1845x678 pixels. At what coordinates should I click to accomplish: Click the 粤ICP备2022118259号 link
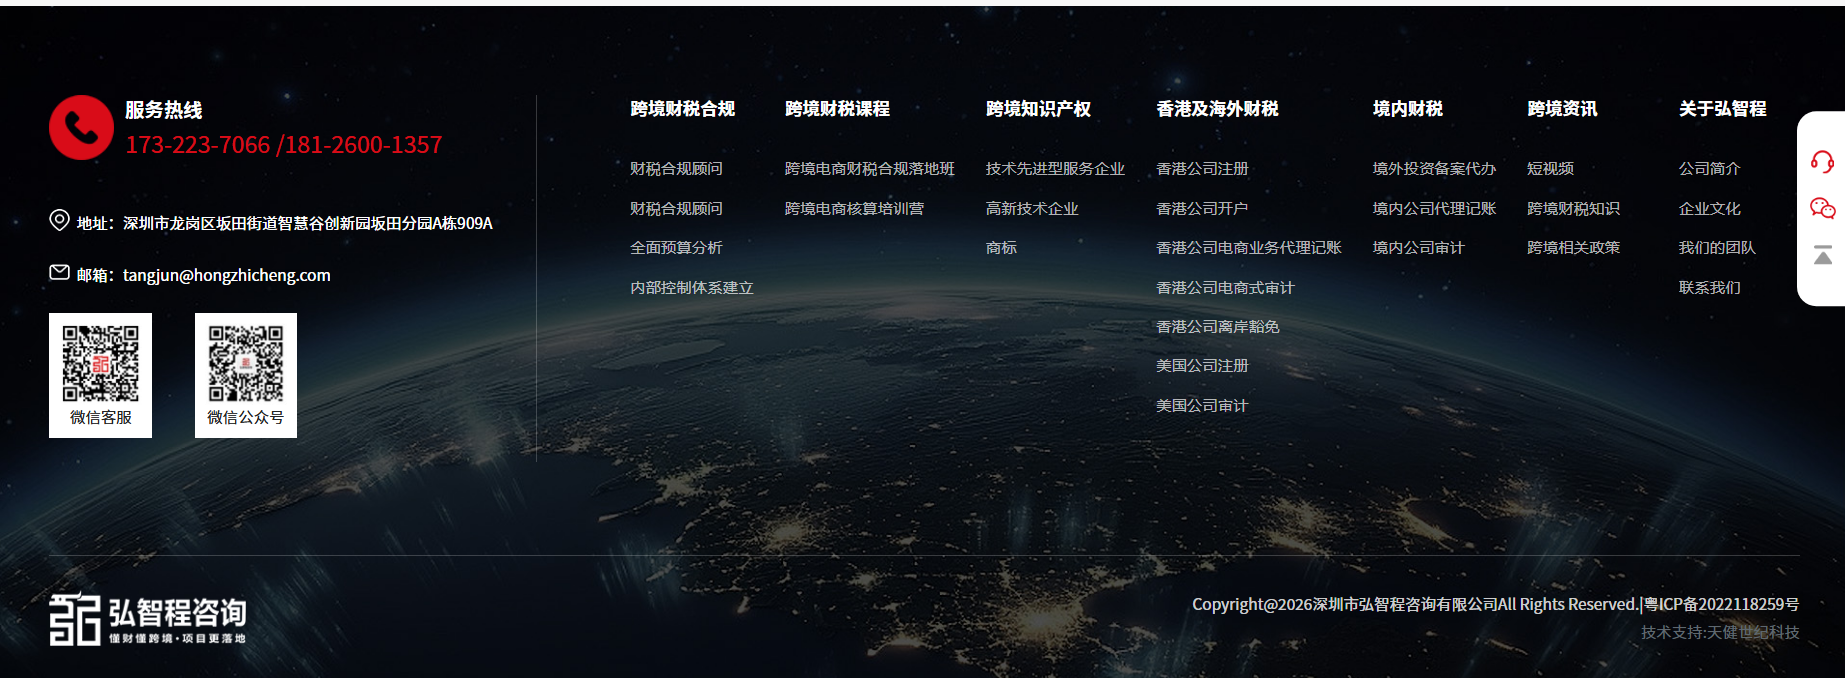(1722, 604)
